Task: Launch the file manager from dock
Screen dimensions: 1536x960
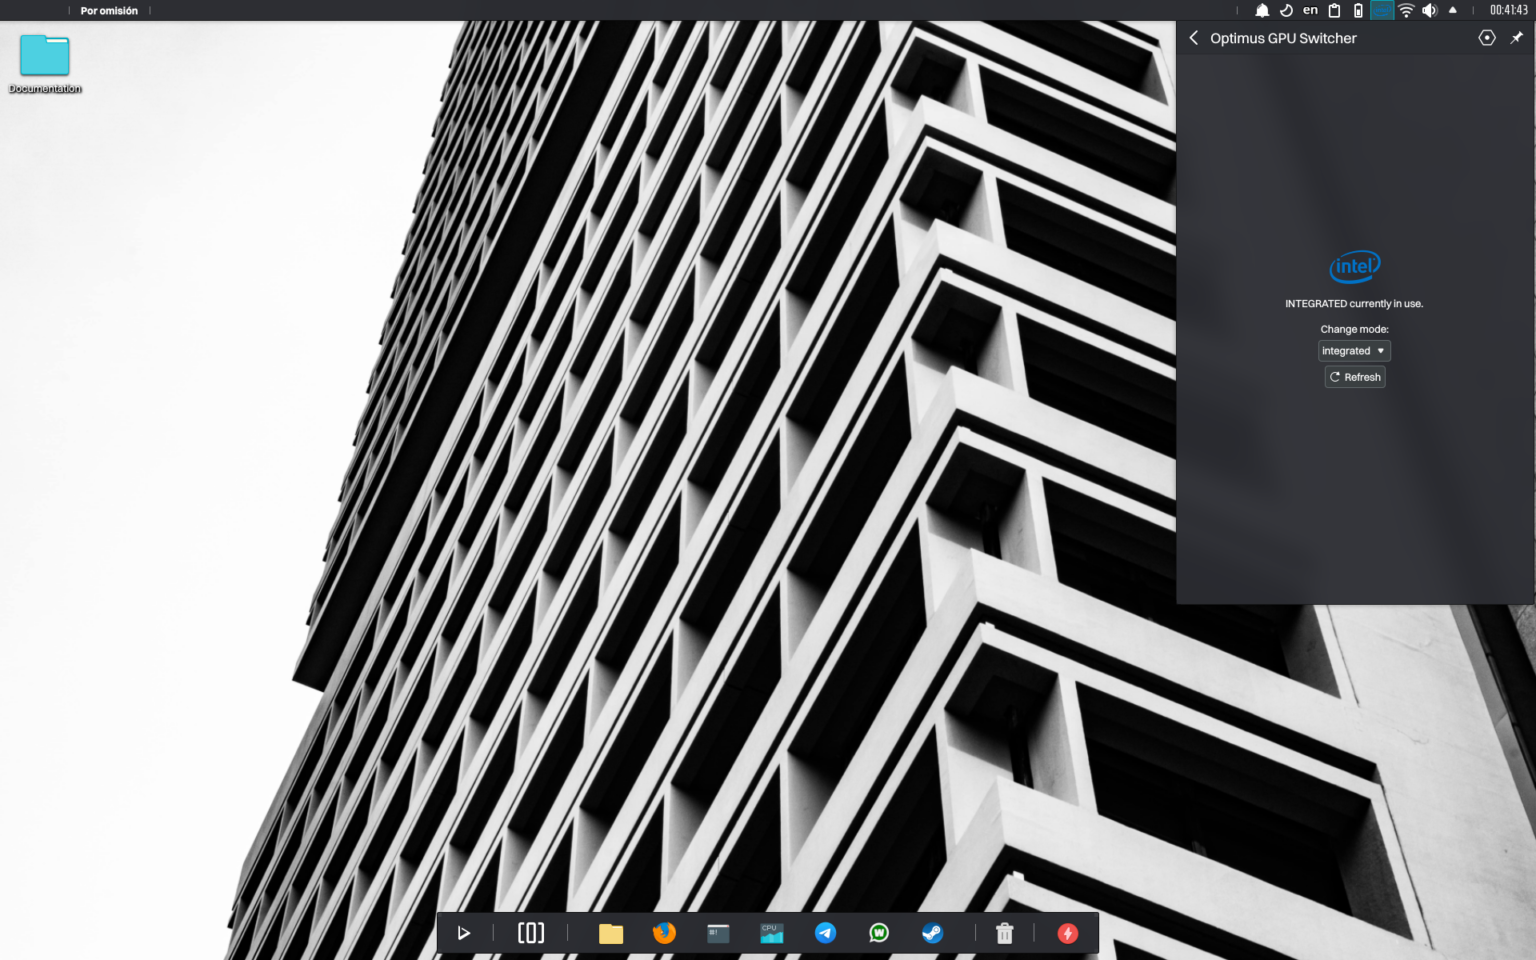Action: click(611, 933)
